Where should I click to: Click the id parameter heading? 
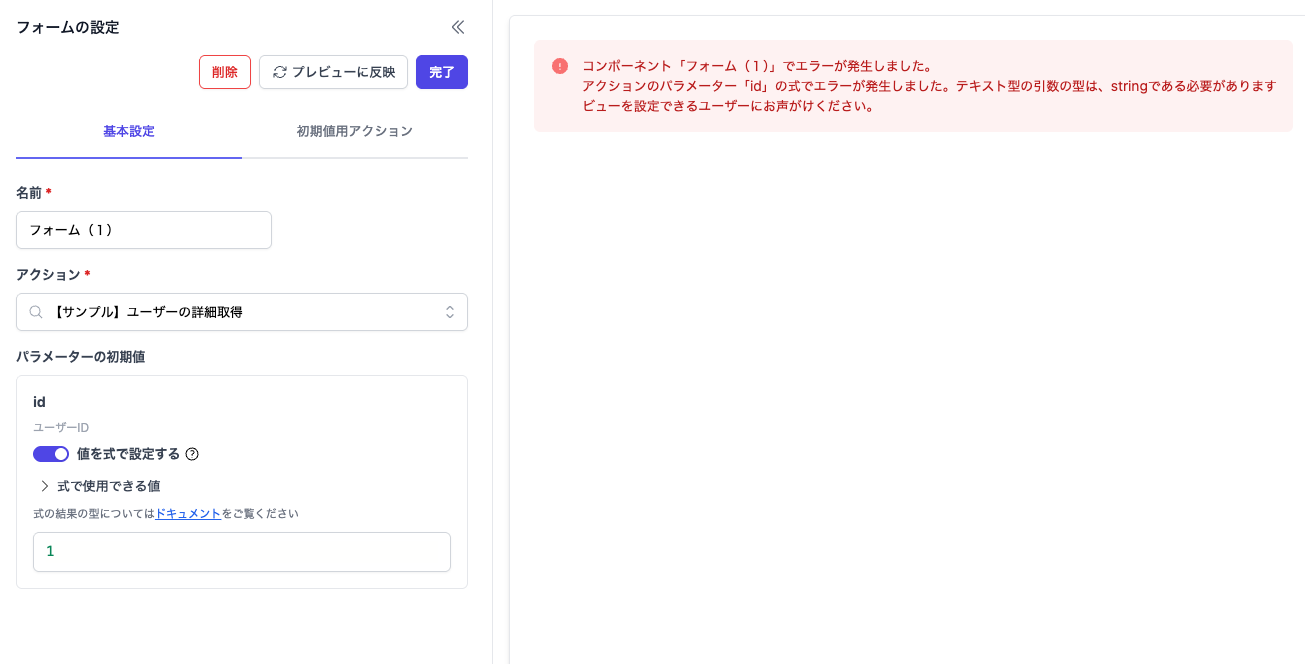point(39,401)
